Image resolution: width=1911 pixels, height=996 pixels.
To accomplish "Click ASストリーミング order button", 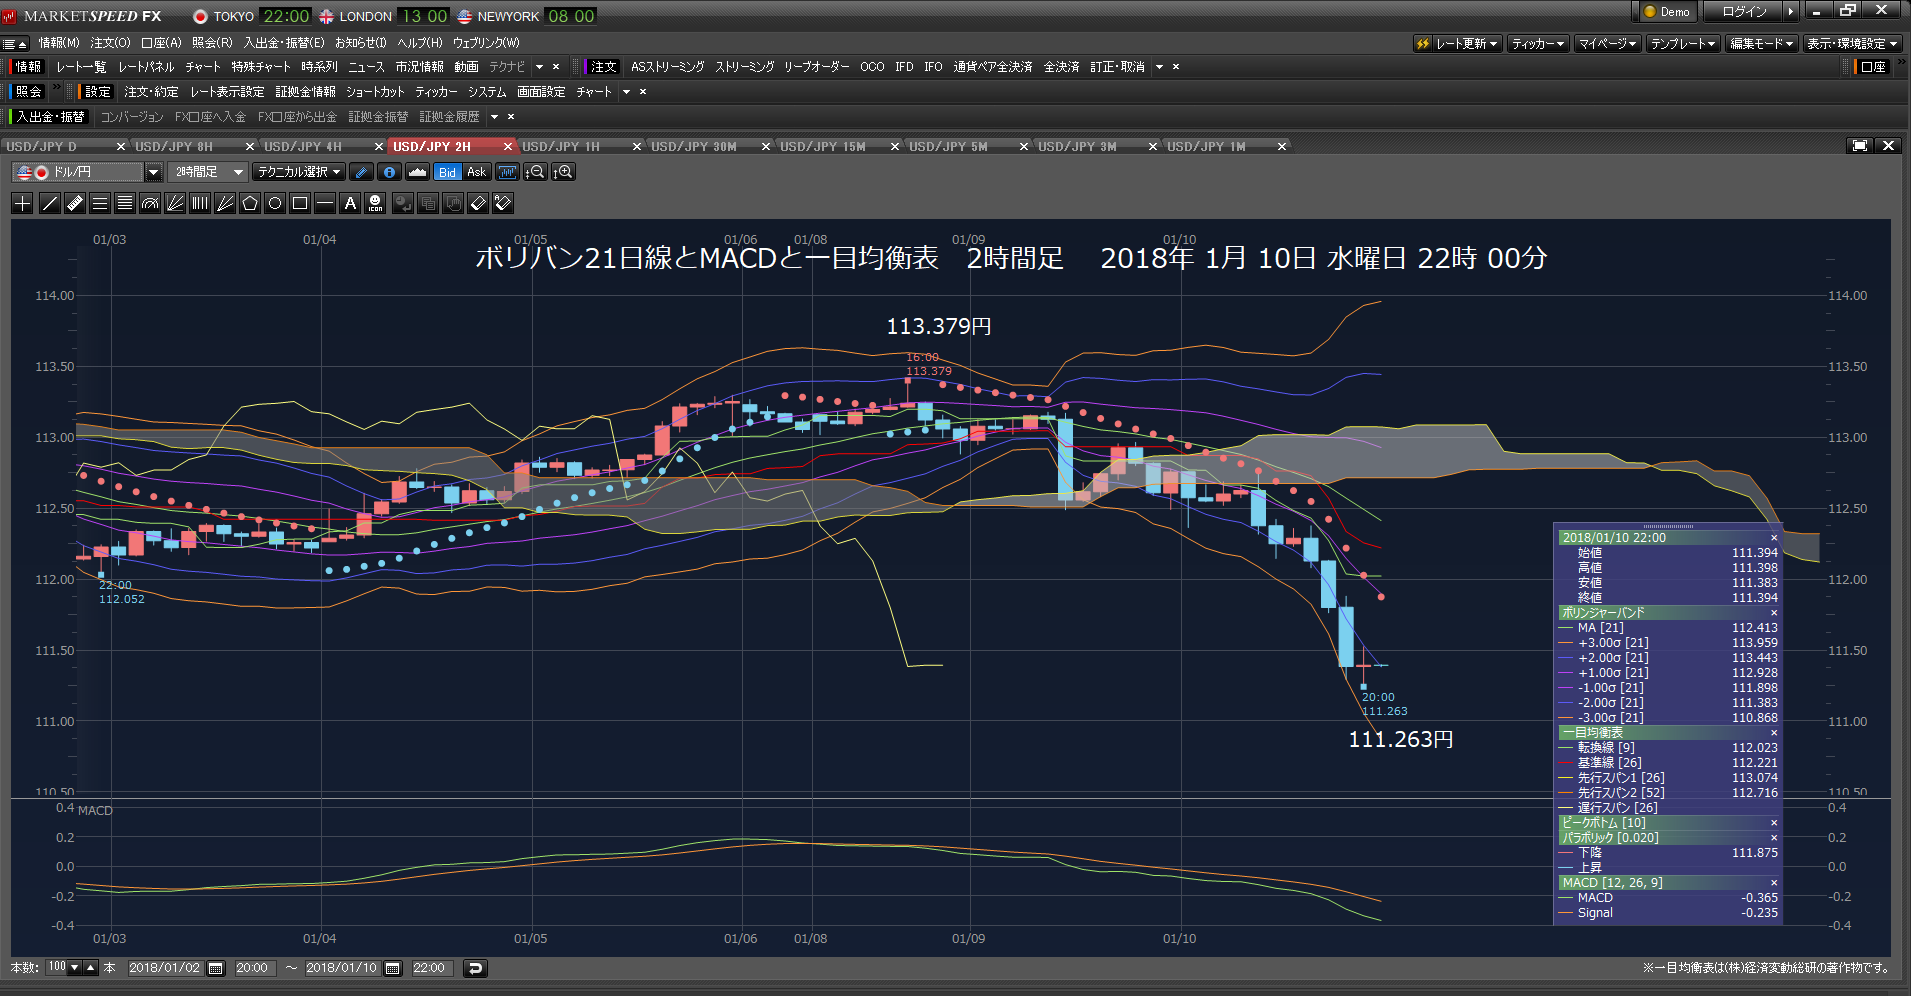I will 667,67.
